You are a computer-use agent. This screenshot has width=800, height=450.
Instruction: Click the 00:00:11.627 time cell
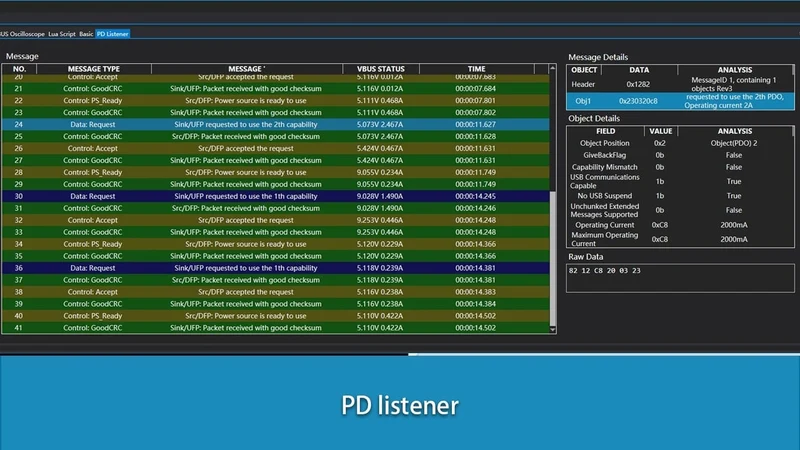(x=475, y=124)
